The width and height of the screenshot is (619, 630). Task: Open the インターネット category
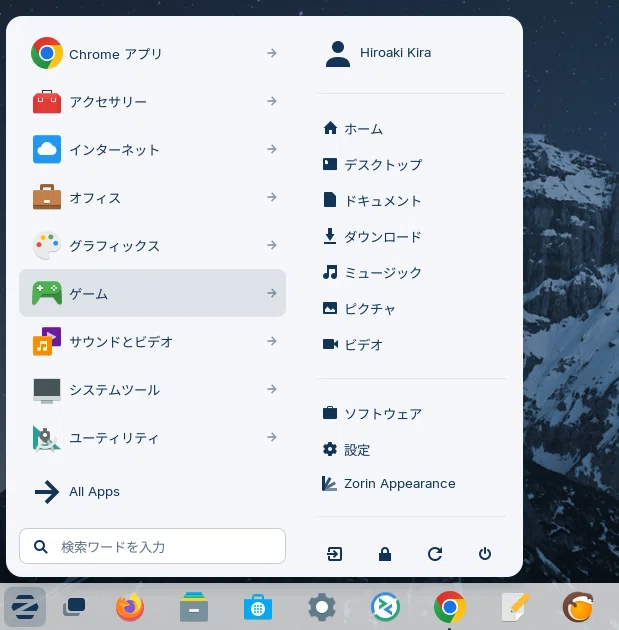152,149
